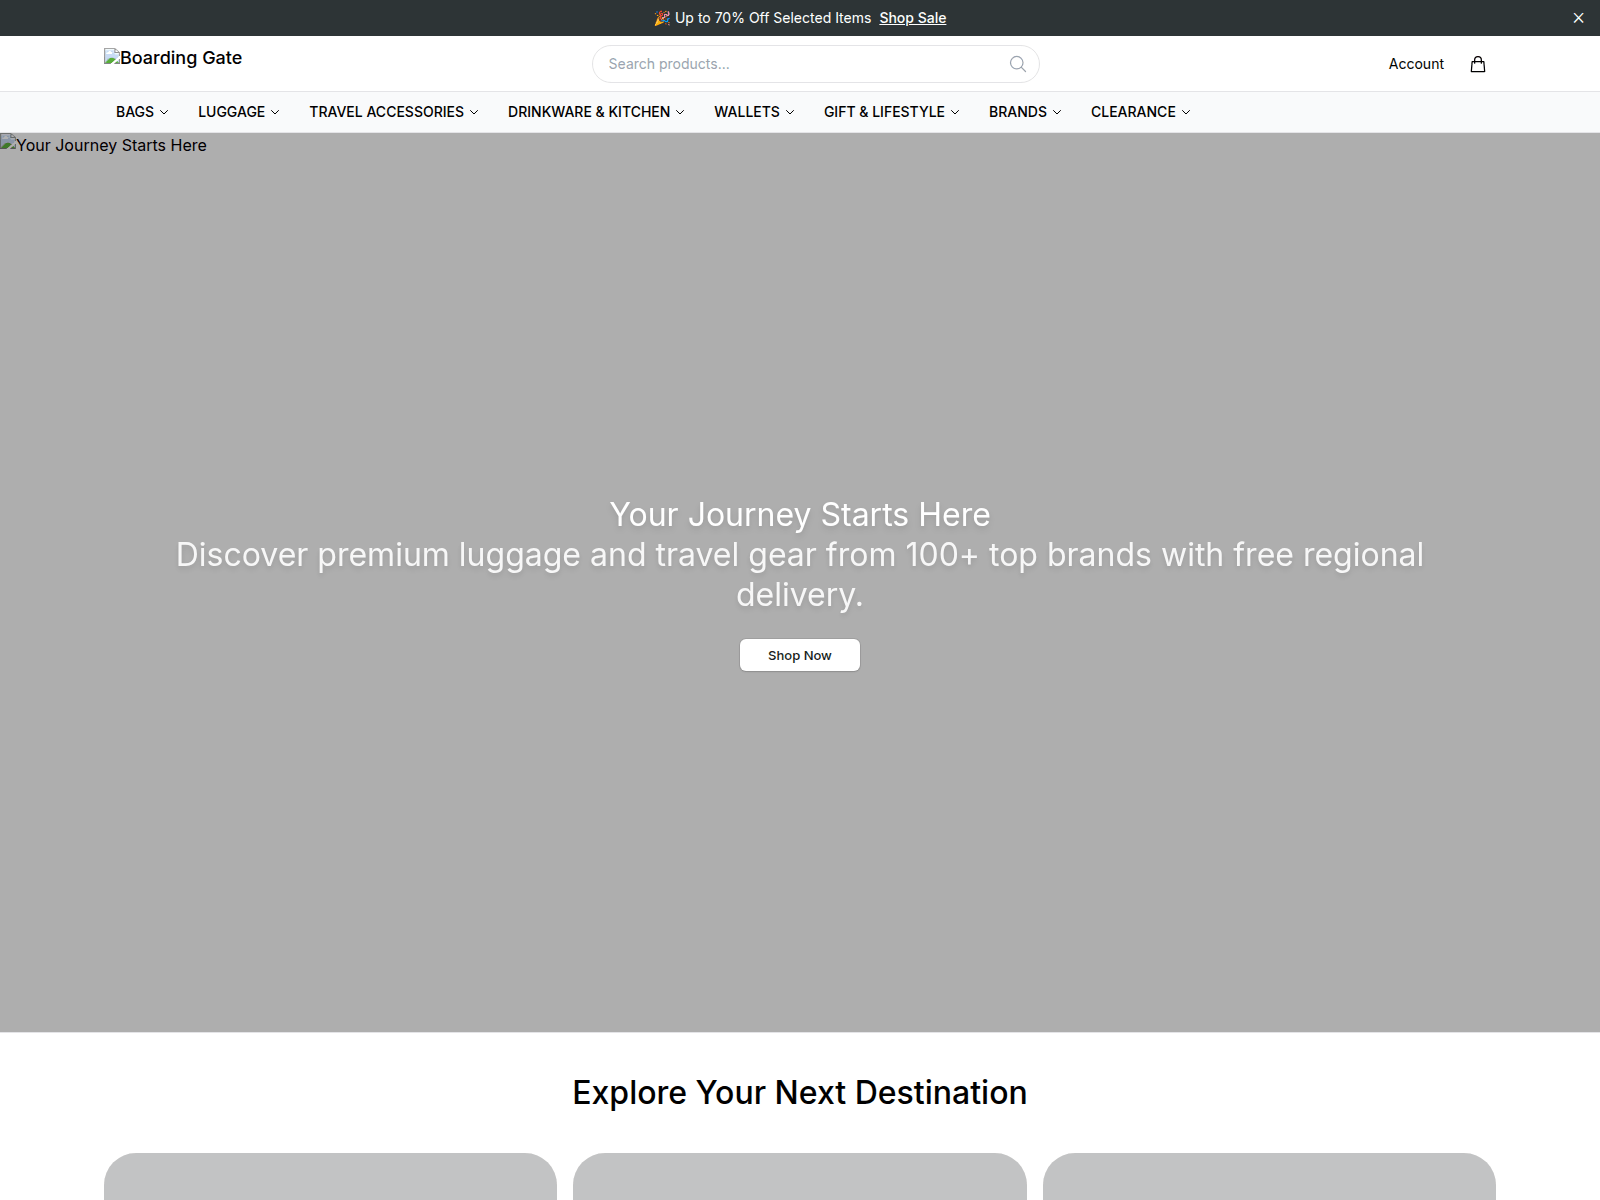1600x1200 pixels.
Task: Expand the Luggage menu chevron
Action: (275, 112)
